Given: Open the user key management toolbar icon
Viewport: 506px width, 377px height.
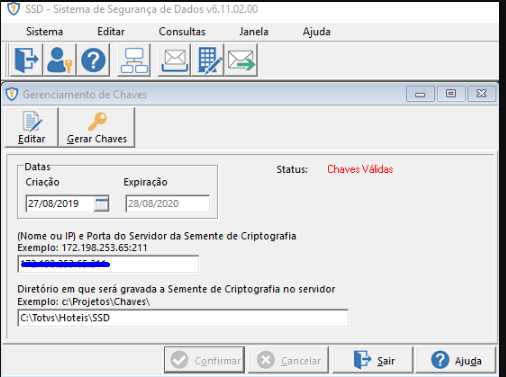Looking at the screenshot, I should (60, 60).
